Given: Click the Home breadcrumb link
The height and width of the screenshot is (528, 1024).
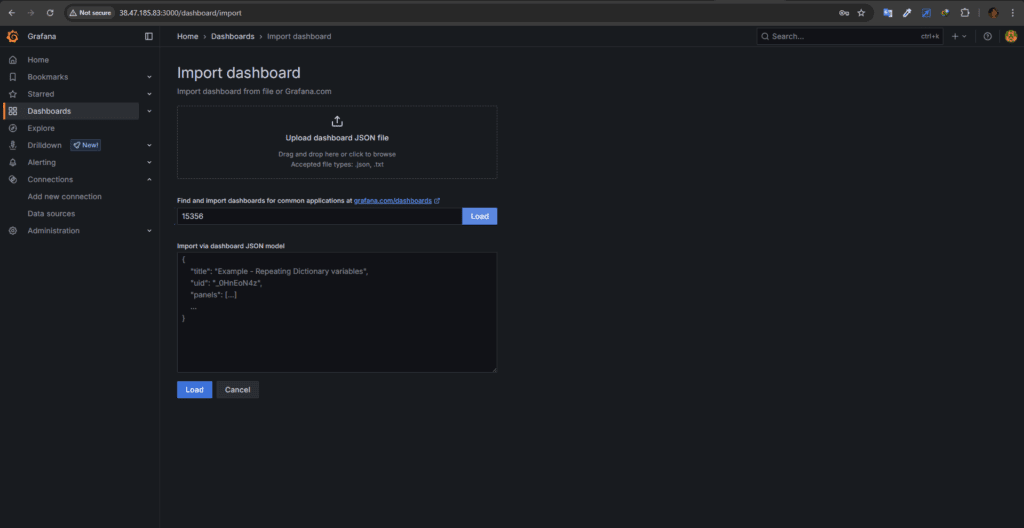Looking at the screenshot, I should point(187,37).
